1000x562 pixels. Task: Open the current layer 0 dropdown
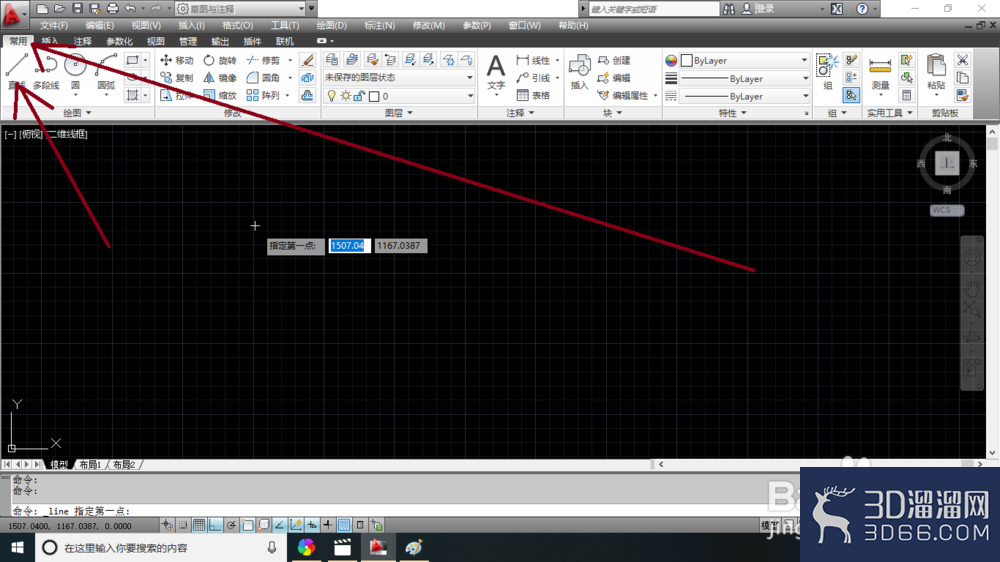pyautogui.click(x=399, y=96)
